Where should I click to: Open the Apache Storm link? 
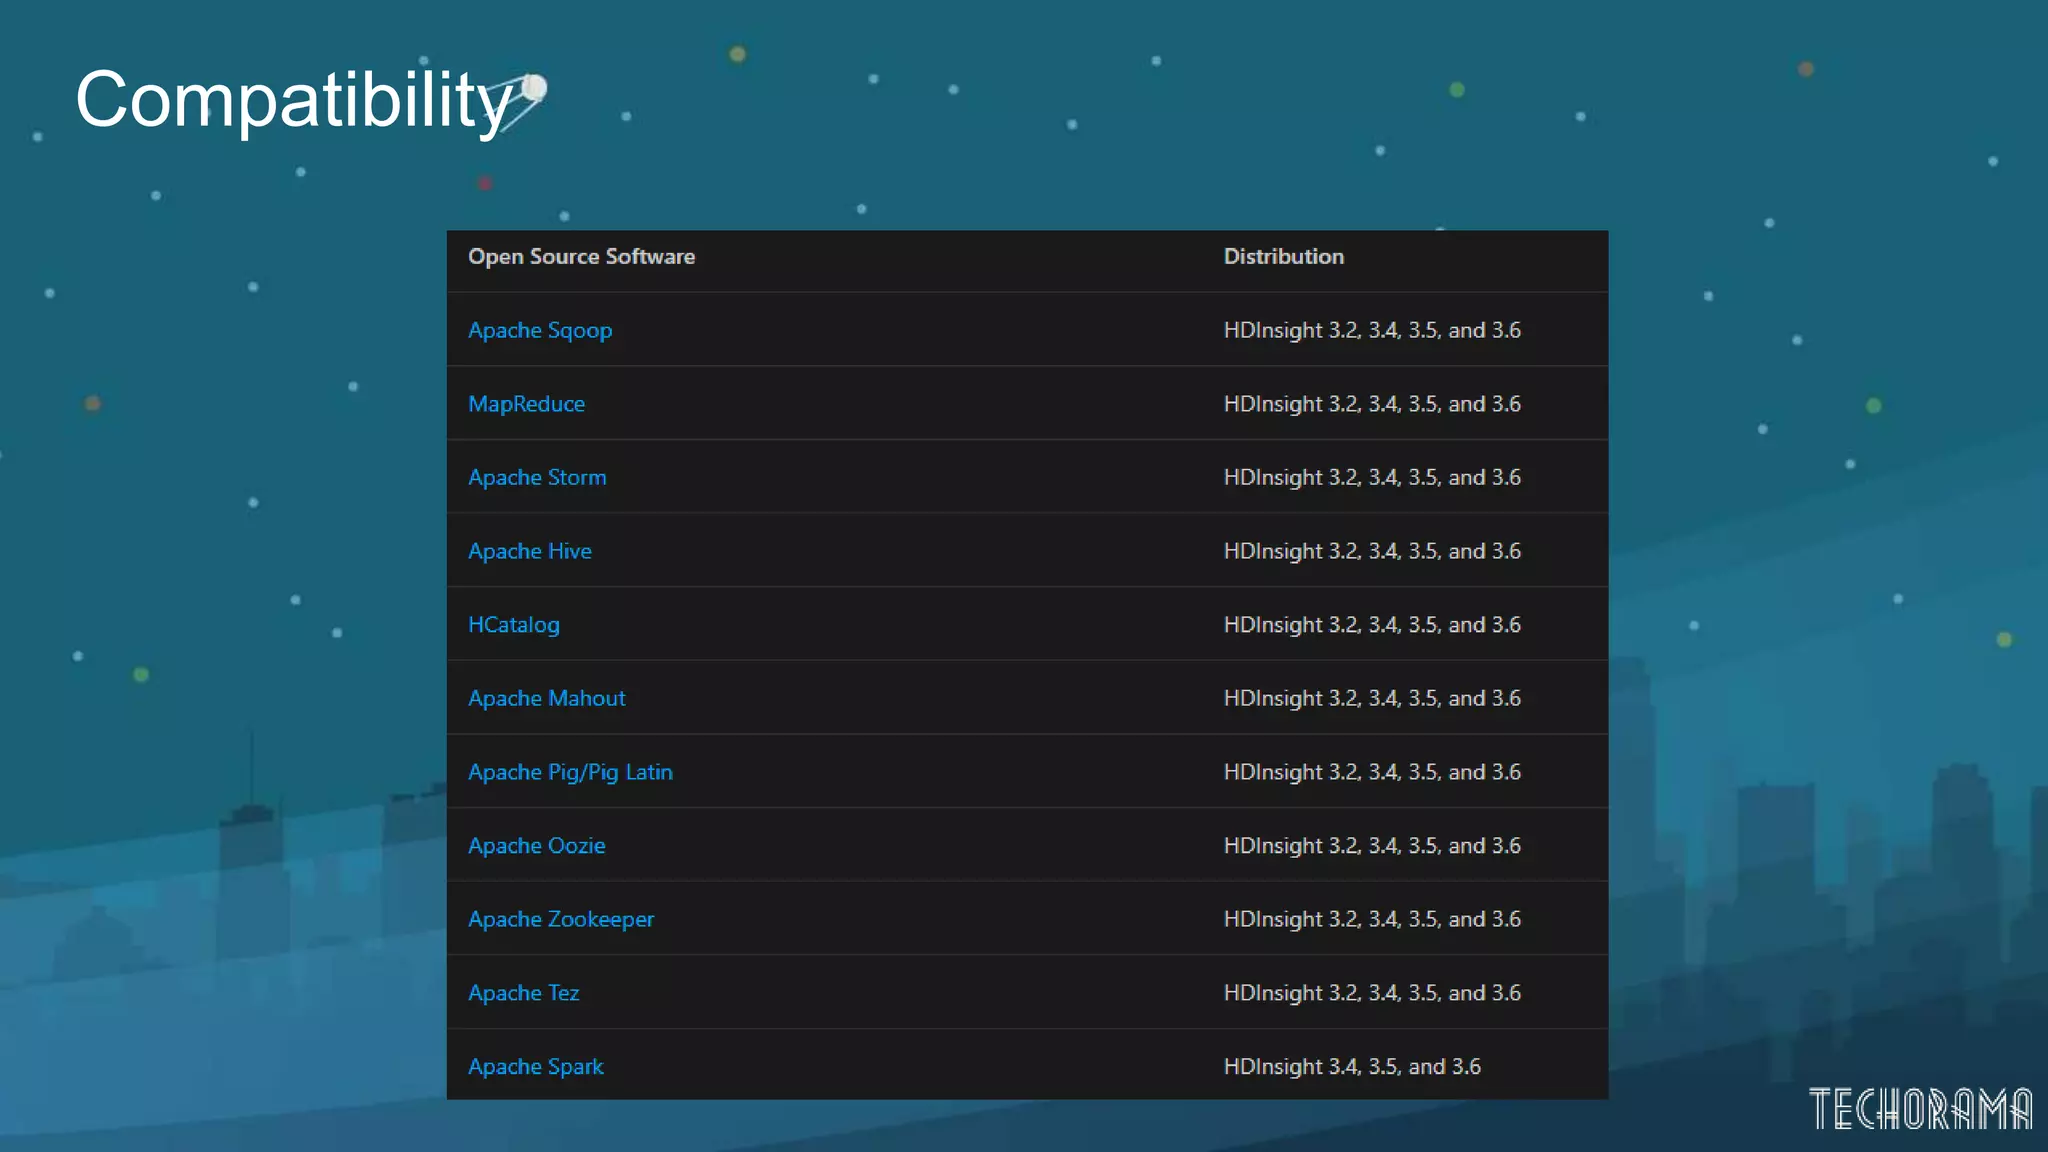point(537,478)
